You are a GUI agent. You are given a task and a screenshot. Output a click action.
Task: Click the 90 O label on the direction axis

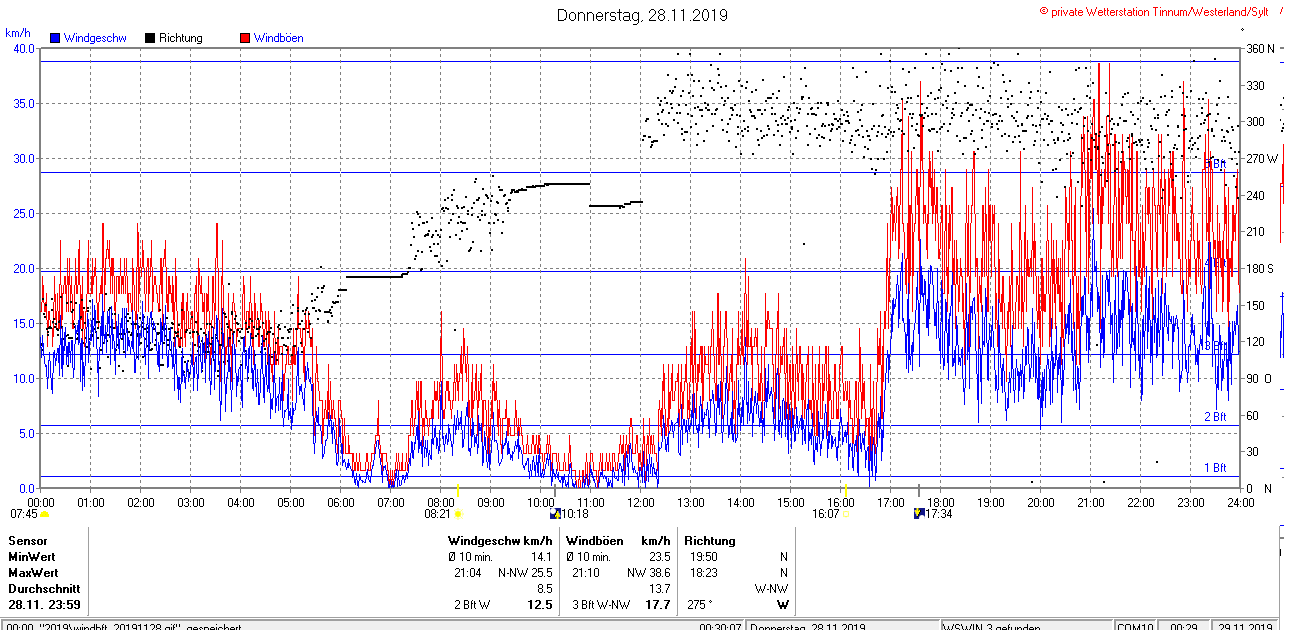pos(1259,379)
